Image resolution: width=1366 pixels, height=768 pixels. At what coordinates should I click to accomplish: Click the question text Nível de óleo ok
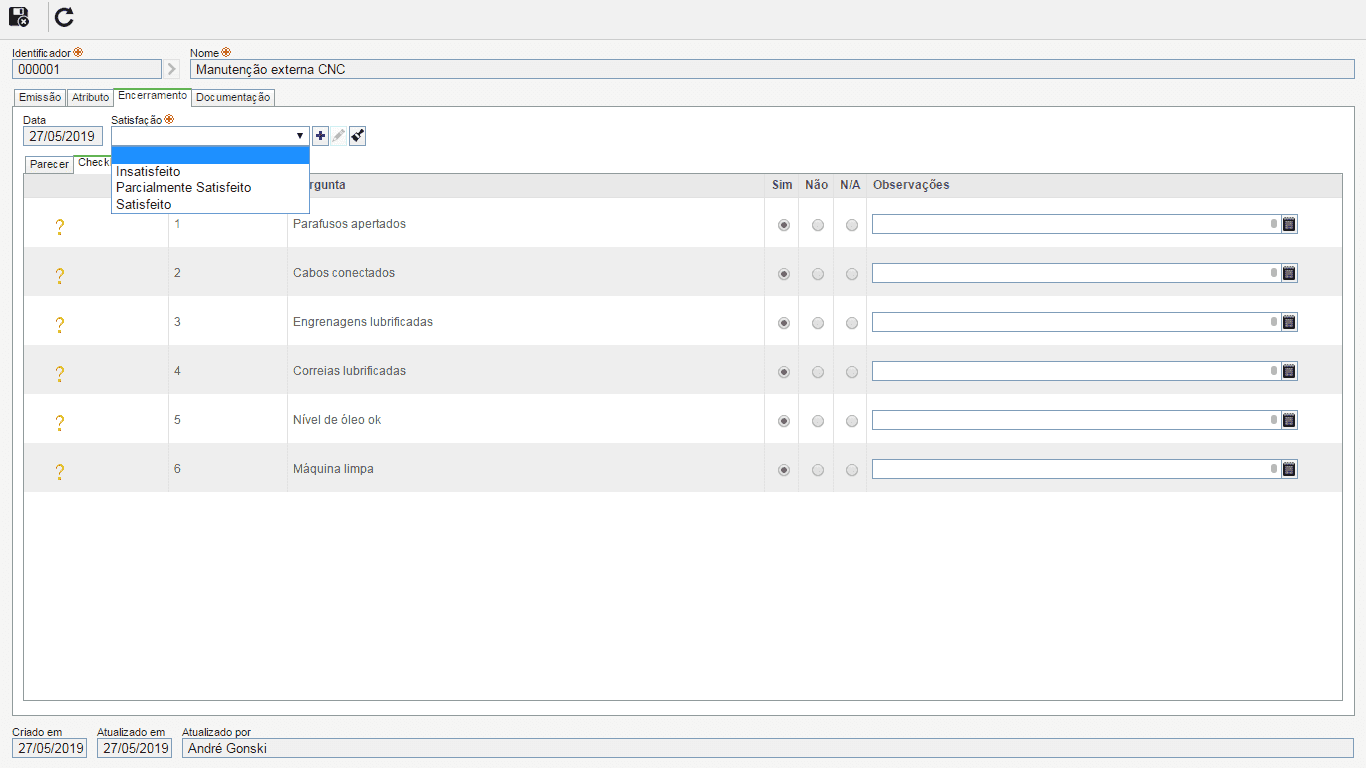tap(337, 420)
